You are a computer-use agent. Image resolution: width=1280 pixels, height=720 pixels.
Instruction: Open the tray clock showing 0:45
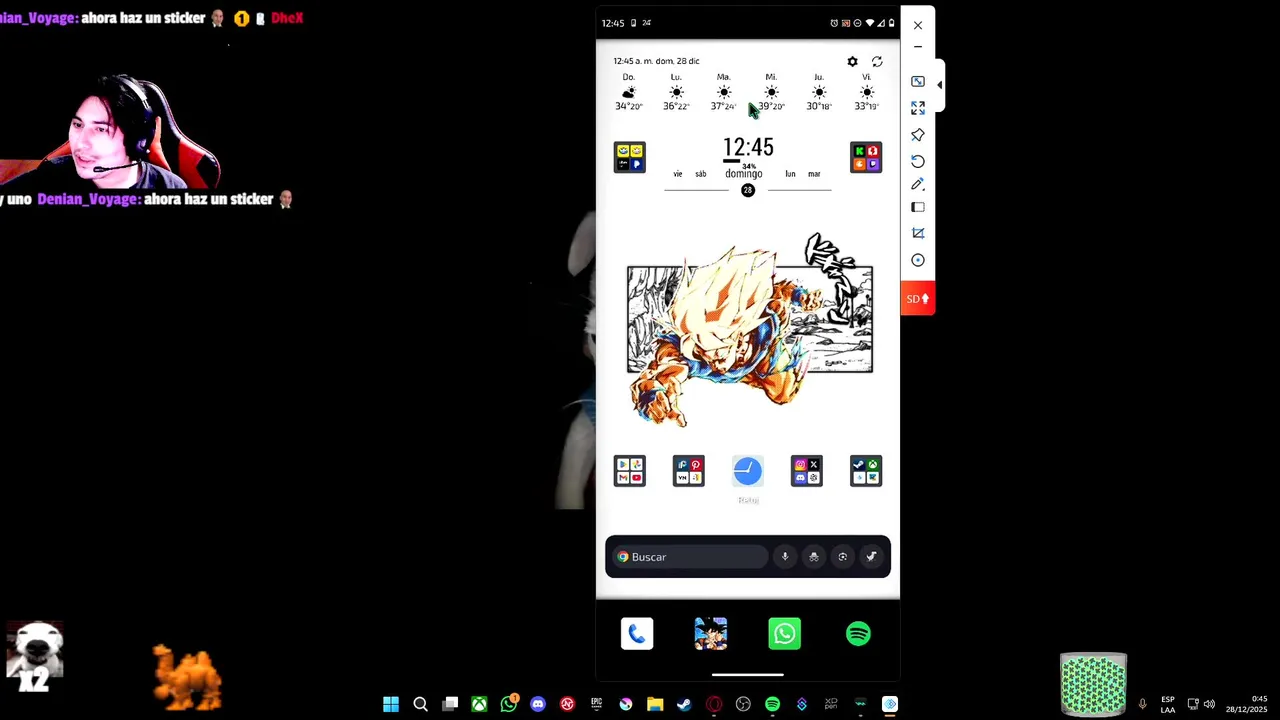1247,704
